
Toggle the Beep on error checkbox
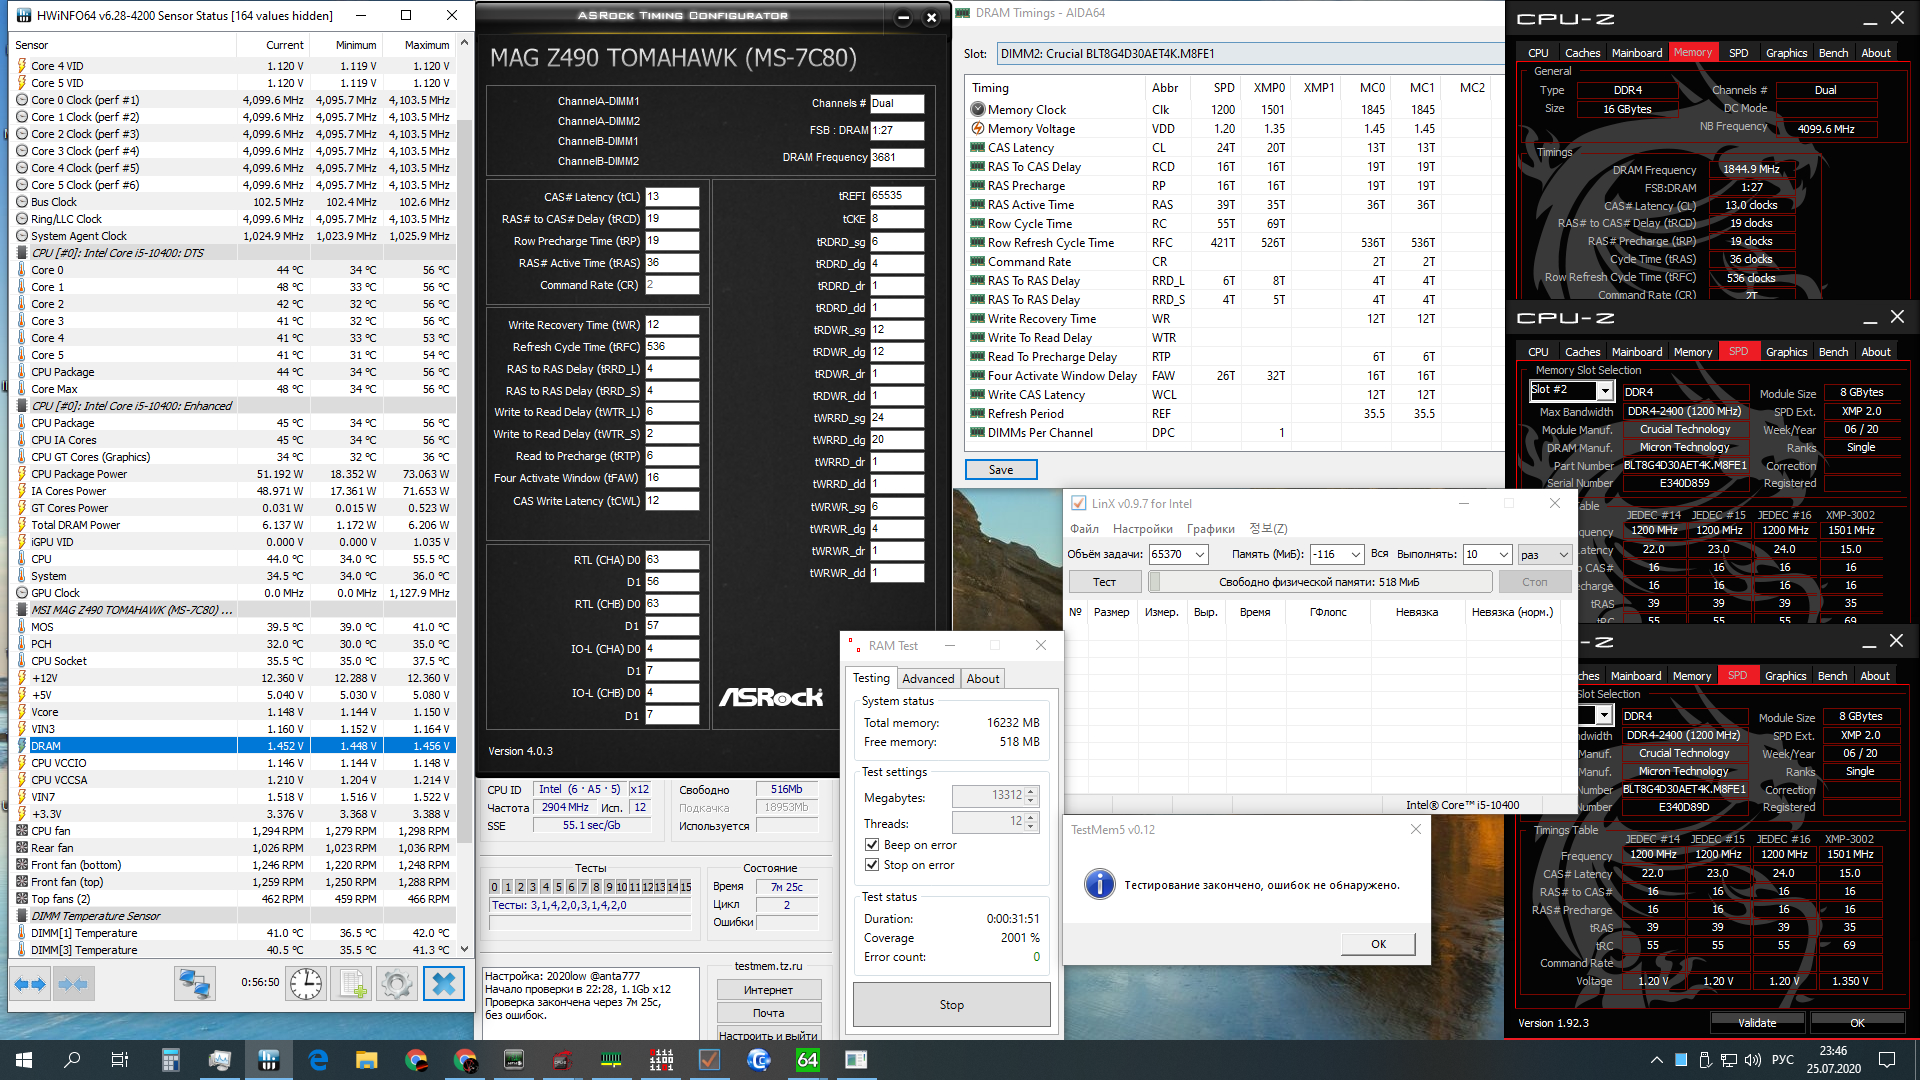point(872,845)
